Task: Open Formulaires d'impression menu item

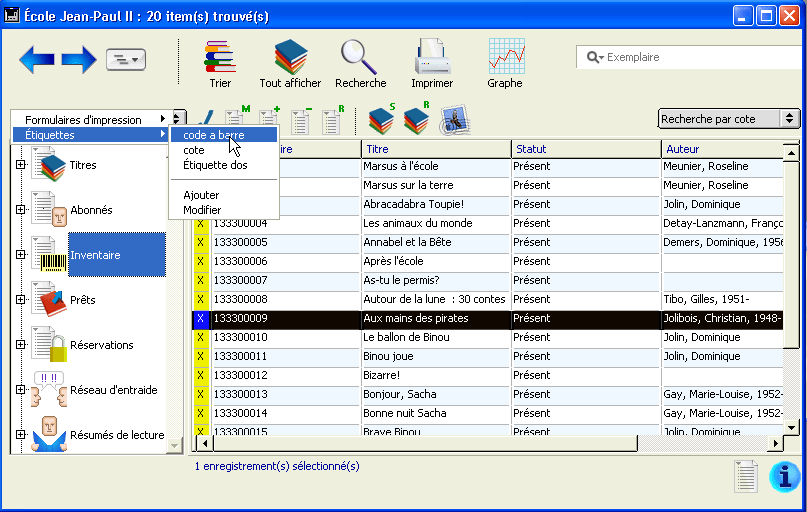Action: (83, 120)
